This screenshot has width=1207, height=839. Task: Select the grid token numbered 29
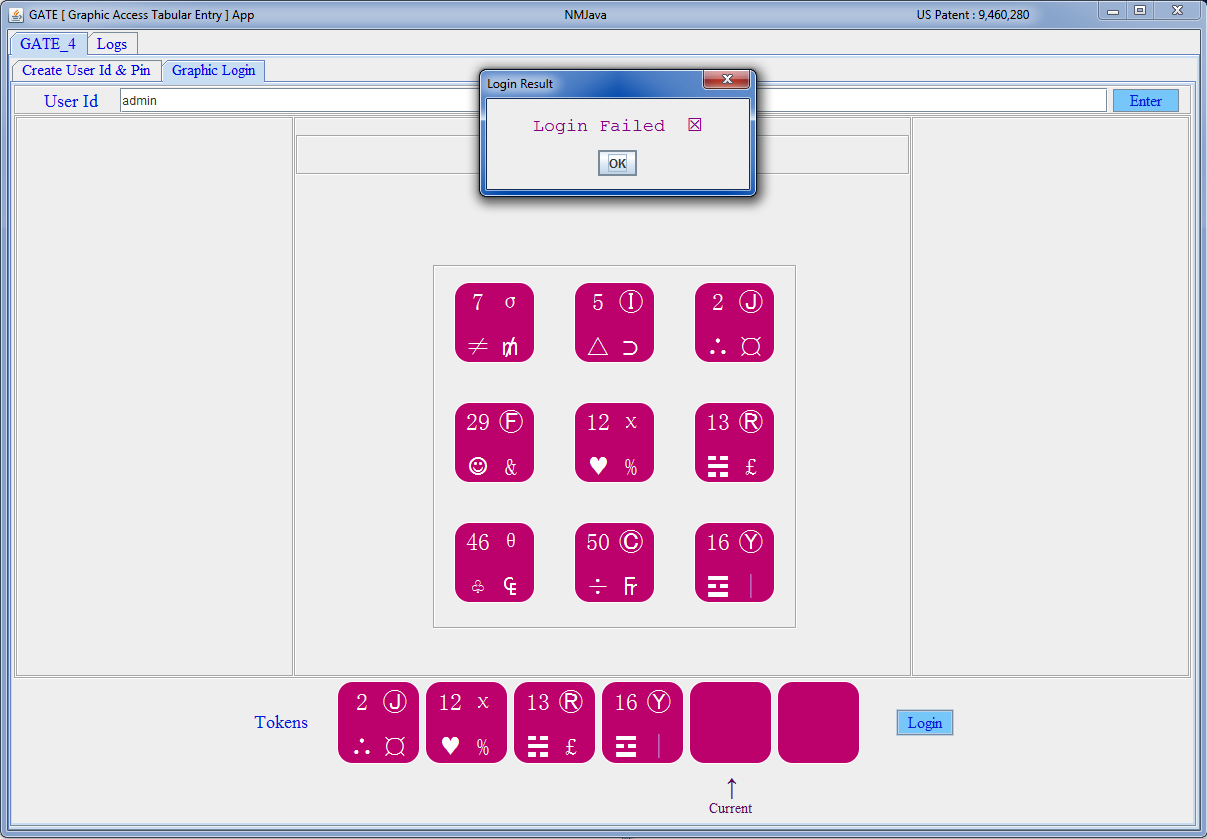[x=494, y=442]
